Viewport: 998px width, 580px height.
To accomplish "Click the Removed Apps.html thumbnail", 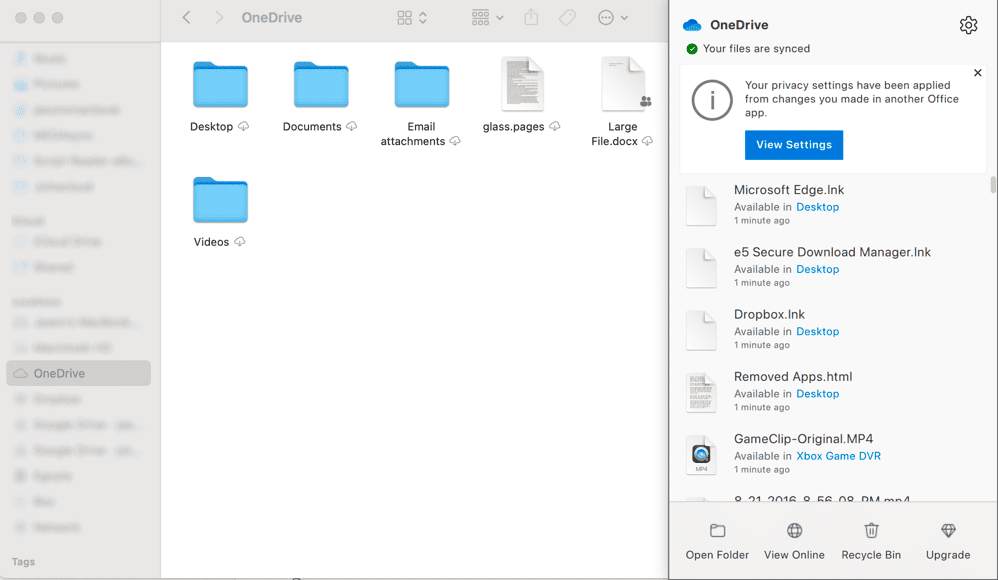I will click(x=701, y=393).
